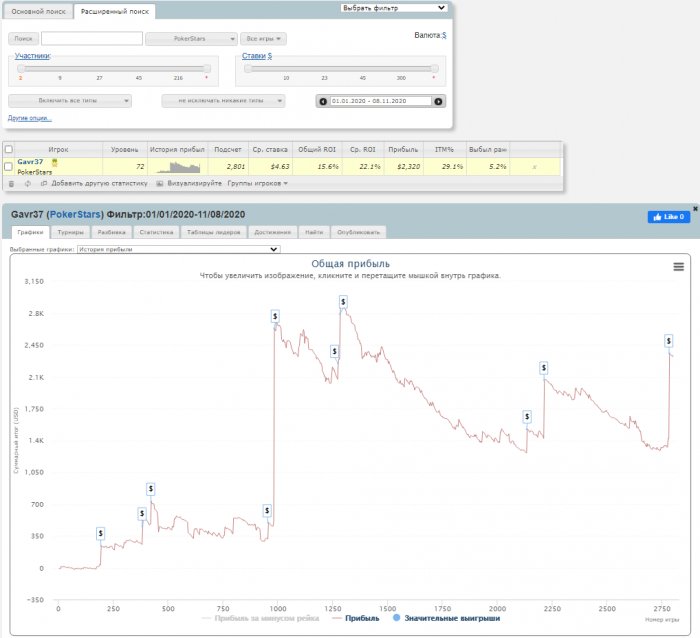700x638 pixels.
Task: Open the Все игры dropdown
Action: [265, 39]
